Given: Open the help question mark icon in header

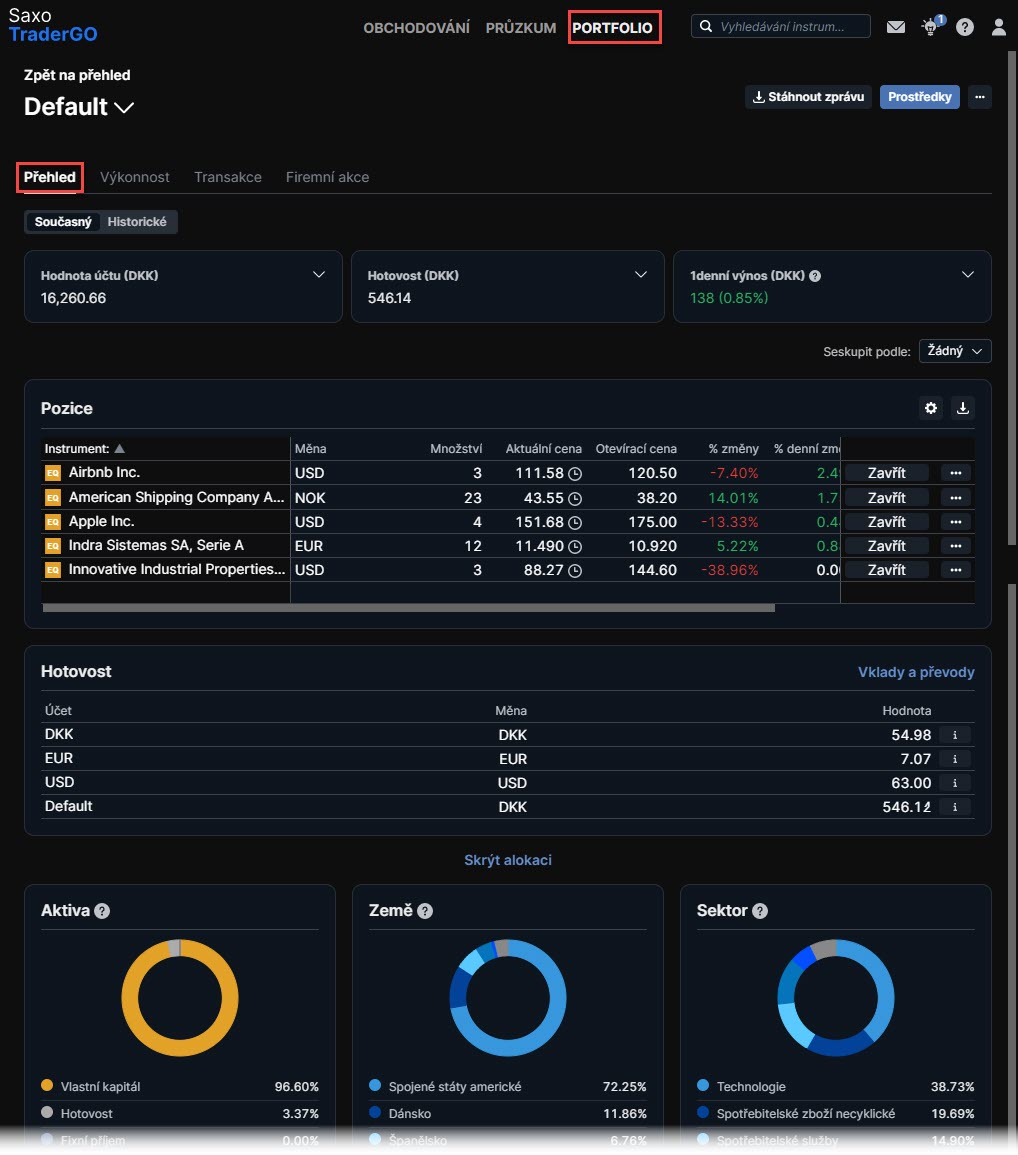Looking at the screenshot, I should click(x=965, y=27).
